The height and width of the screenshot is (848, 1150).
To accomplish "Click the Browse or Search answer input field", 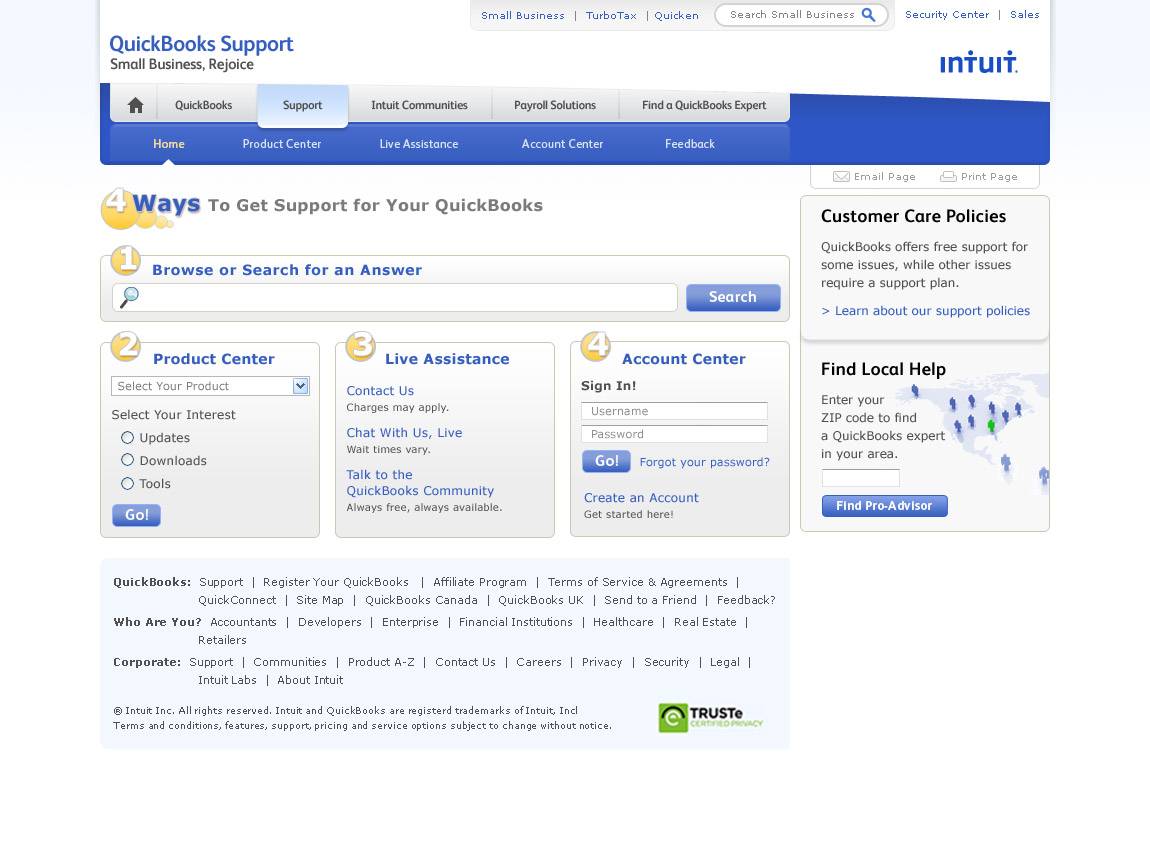I will pyautogui.click(x=395, y=297).
